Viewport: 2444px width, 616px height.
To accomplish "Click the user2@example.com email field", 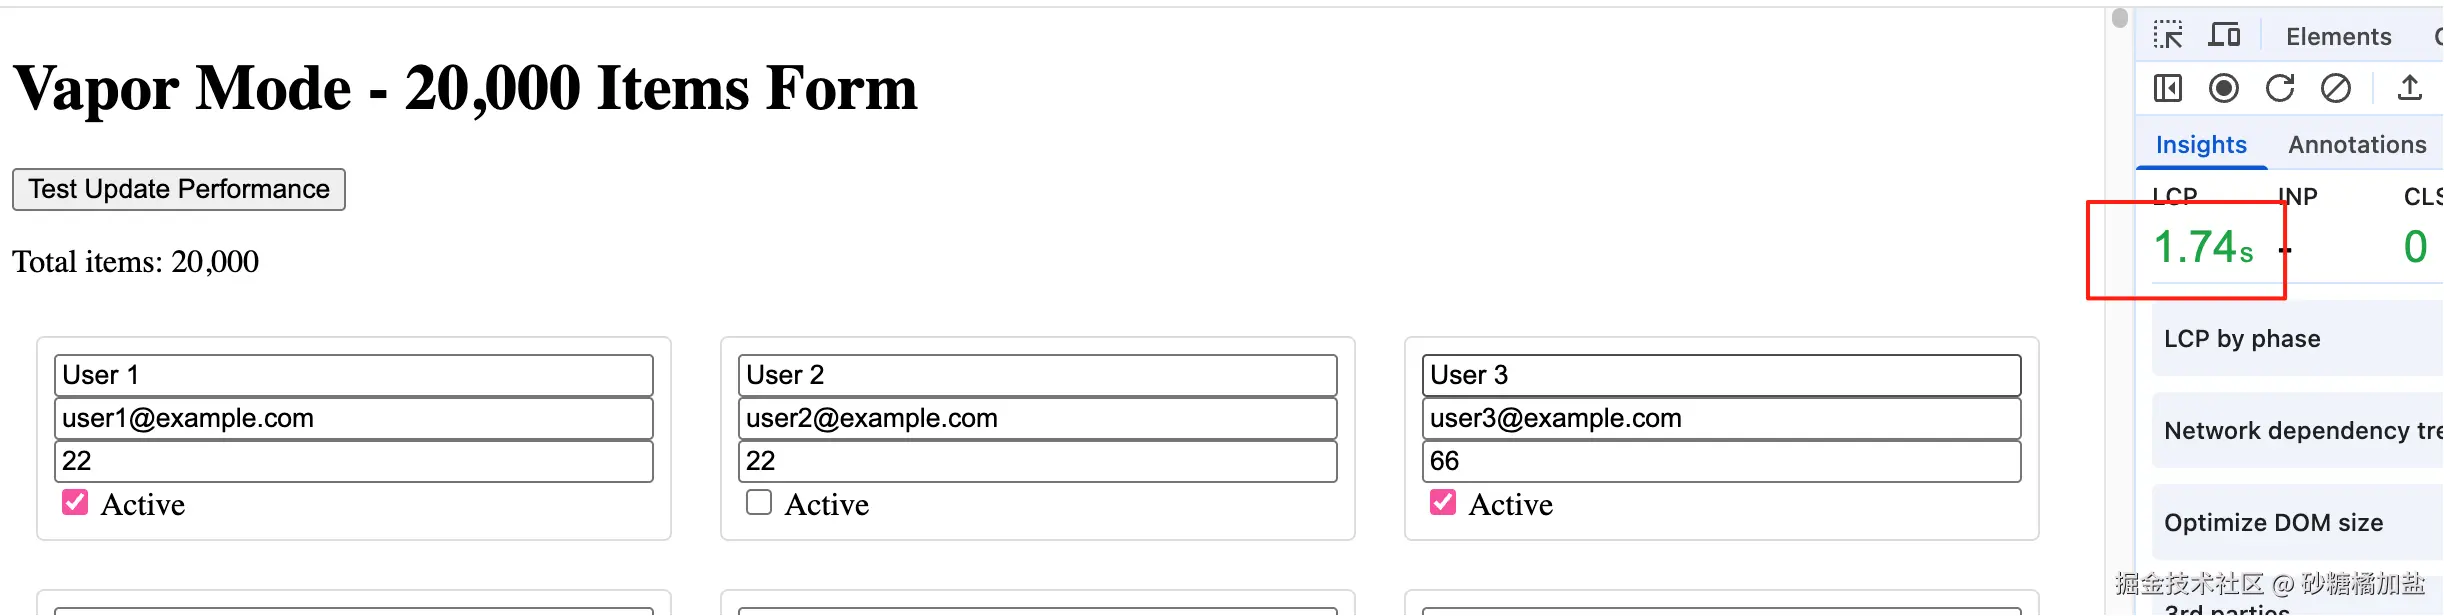I will pyautogui.click(x=1038, y=418).
